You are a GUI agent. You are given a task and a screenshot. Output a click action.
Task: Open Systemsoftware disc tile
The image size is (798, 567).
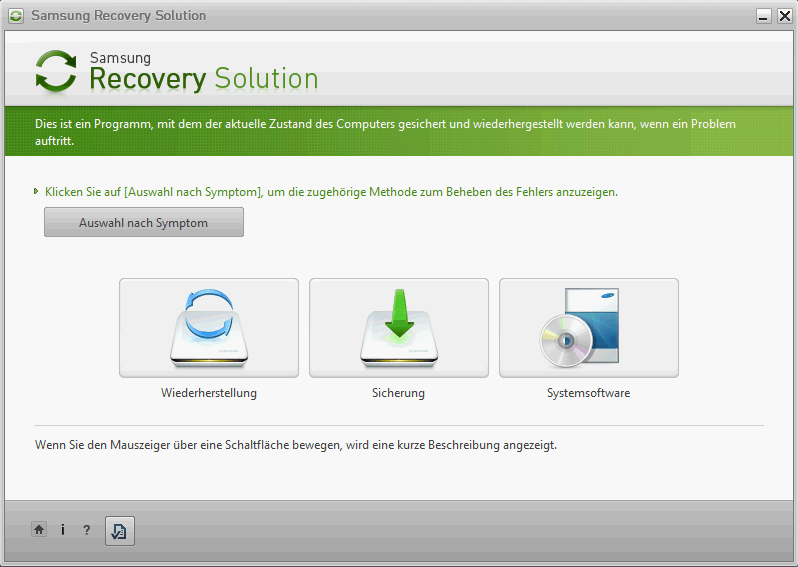pyautogui.click(x=588, y=328)
